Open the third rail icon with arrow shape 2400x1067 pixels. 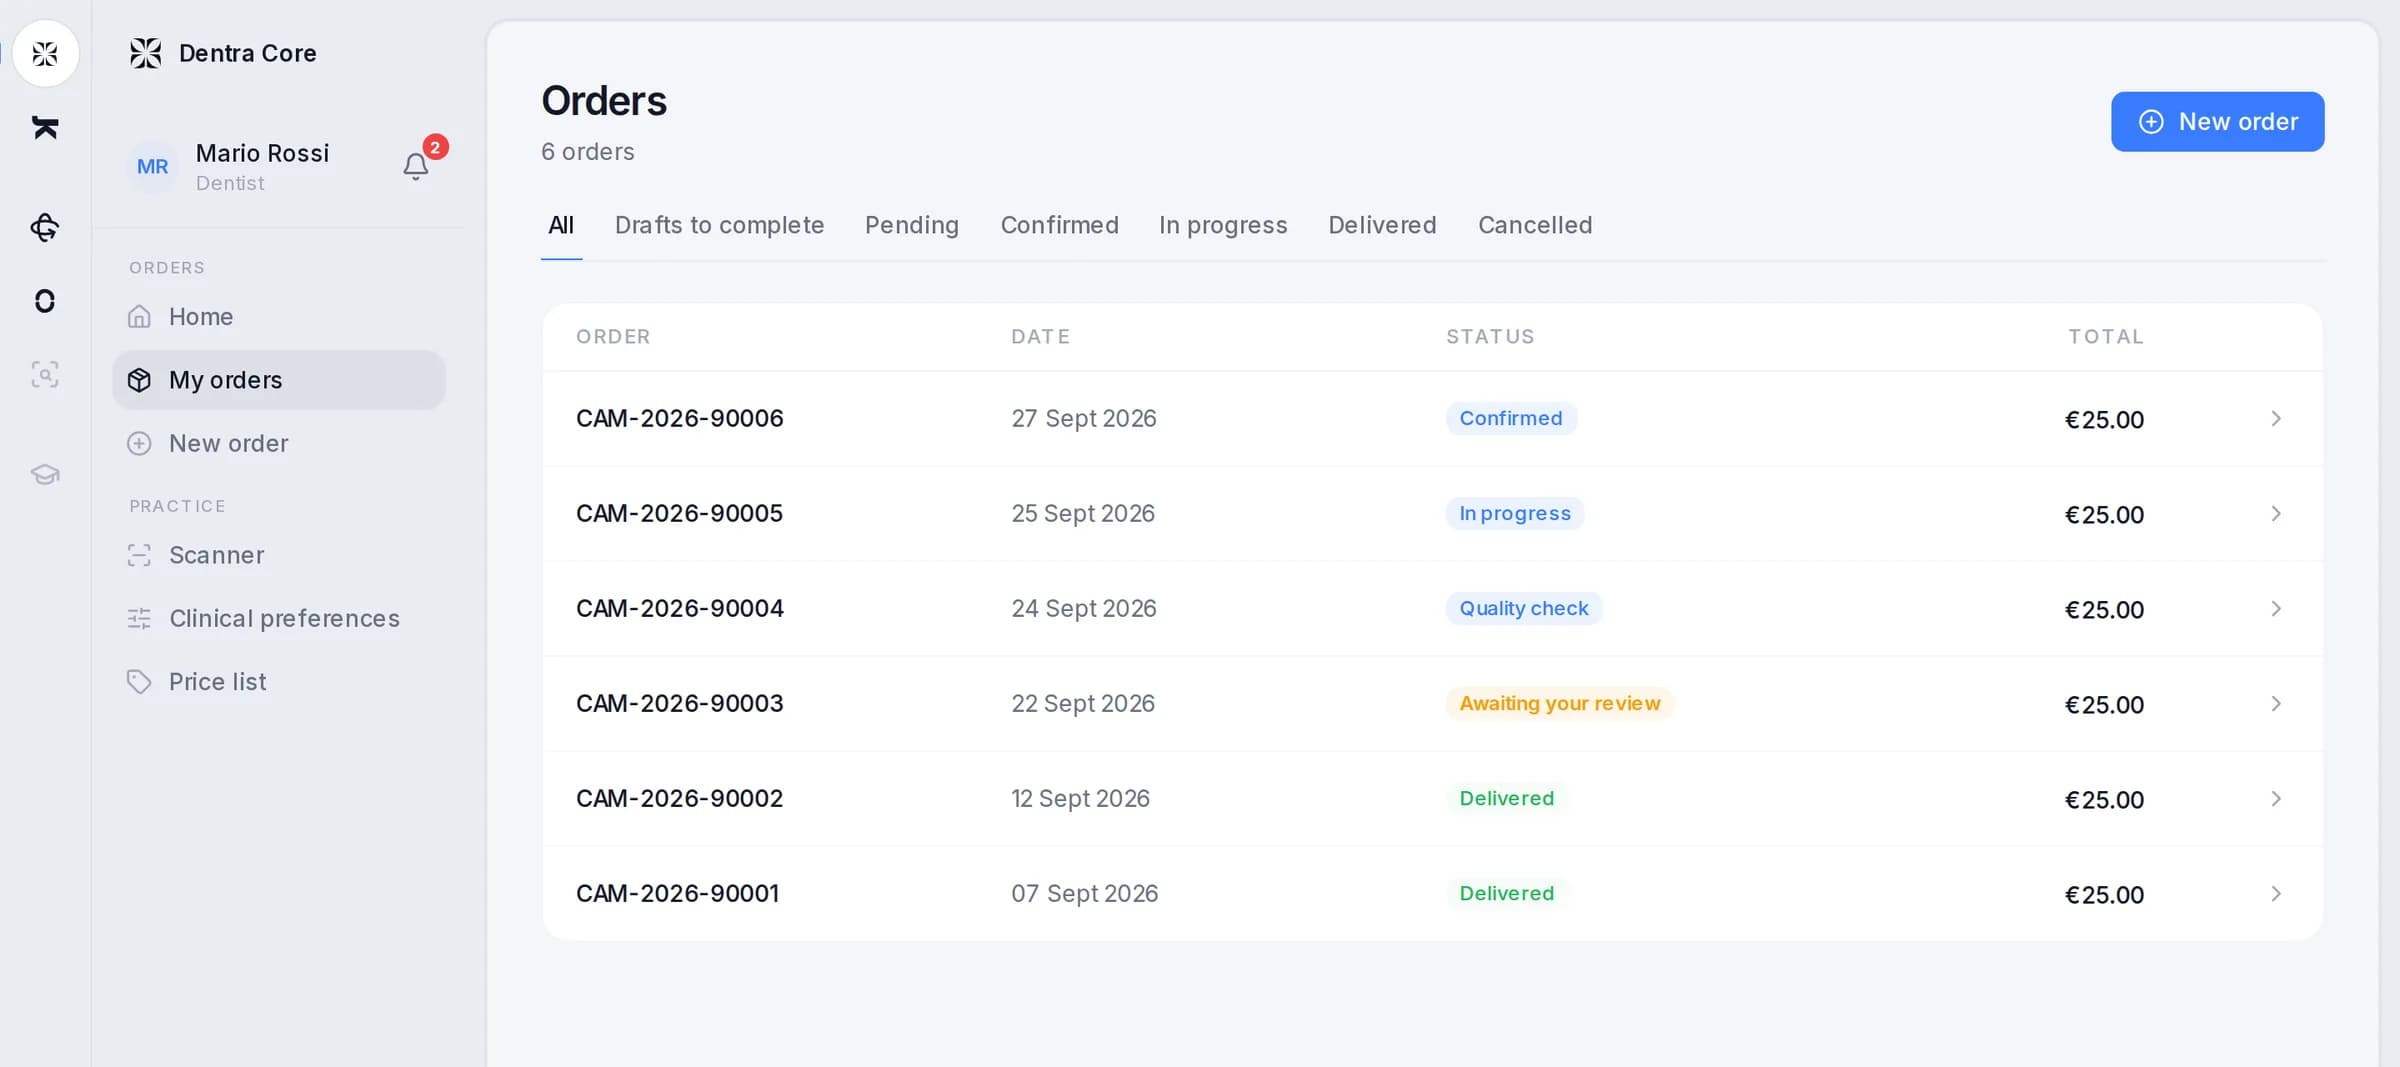pos(45,227)
